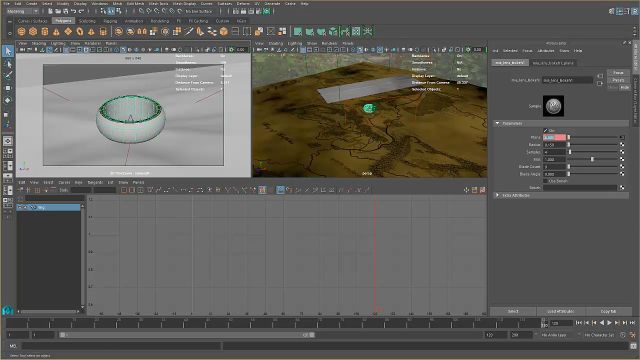Image resolution: width=640 pixels, height=360 pixels.
Task: Open the Modeling menu set dropdown
Action: (22, 11)
